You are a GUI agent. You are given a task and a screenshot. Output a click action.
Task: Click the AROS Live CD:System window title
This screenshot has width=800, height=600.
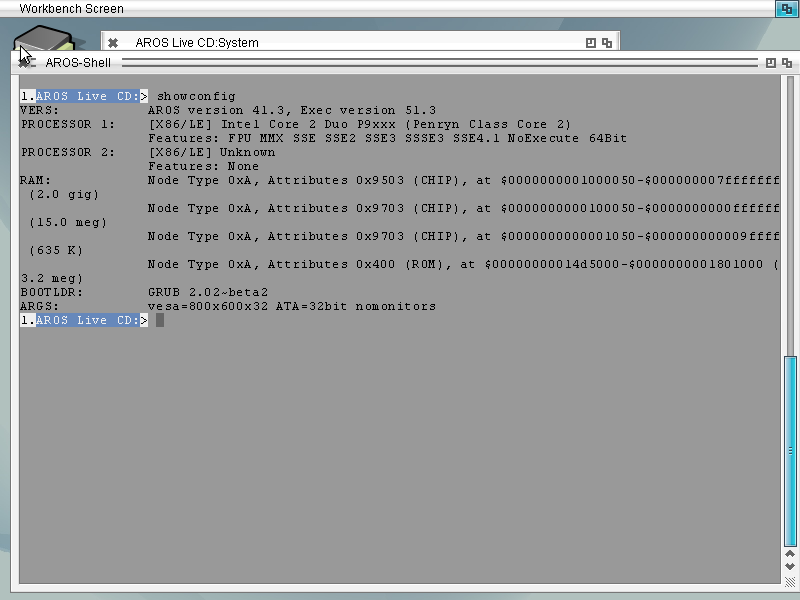pos(197,43)
